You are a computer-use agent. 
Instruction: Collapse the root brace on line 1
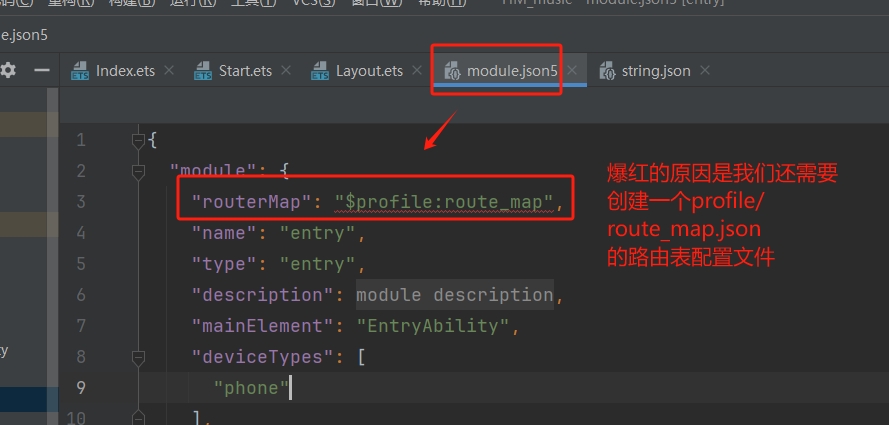coord(138,140)
